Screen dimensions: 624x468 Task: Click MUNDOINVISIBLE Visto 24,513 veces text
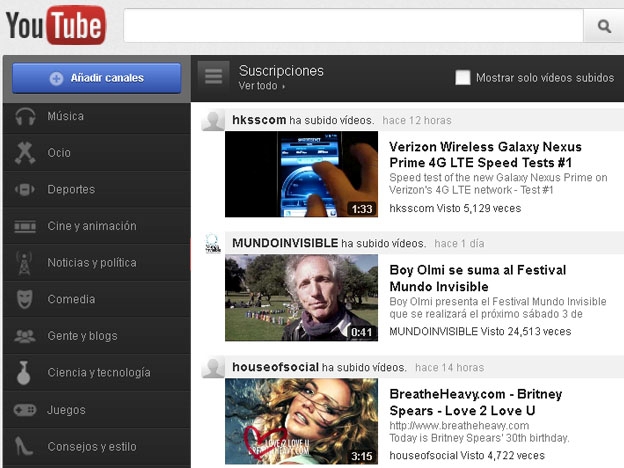pos(480,332)
